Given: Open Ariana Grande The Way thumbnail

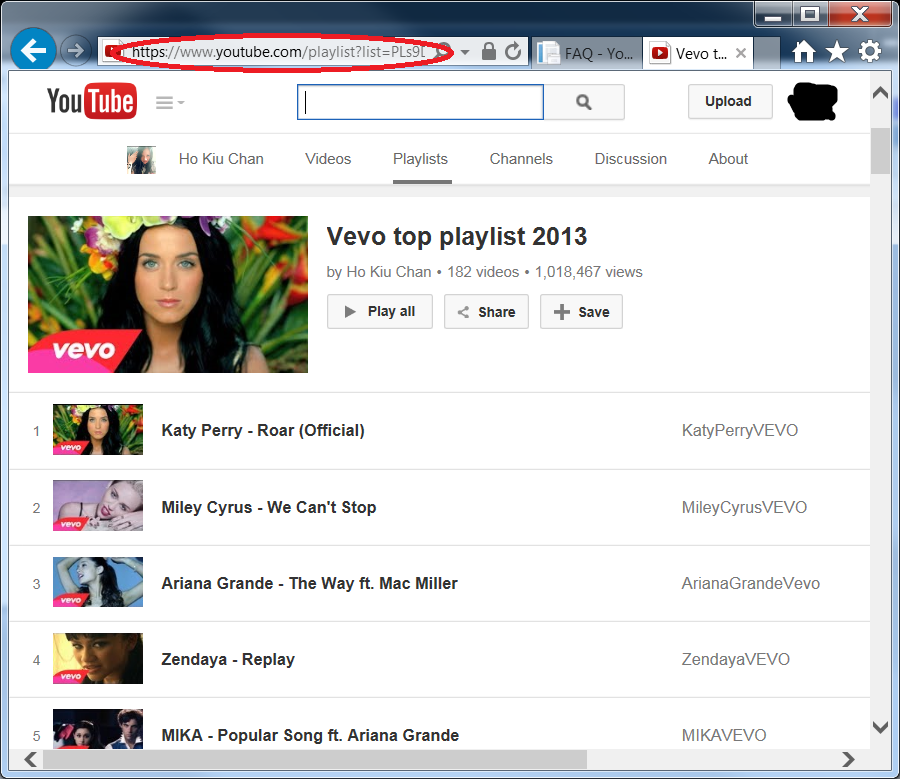Looking at the screenshot, I should [x=98, y=582].
